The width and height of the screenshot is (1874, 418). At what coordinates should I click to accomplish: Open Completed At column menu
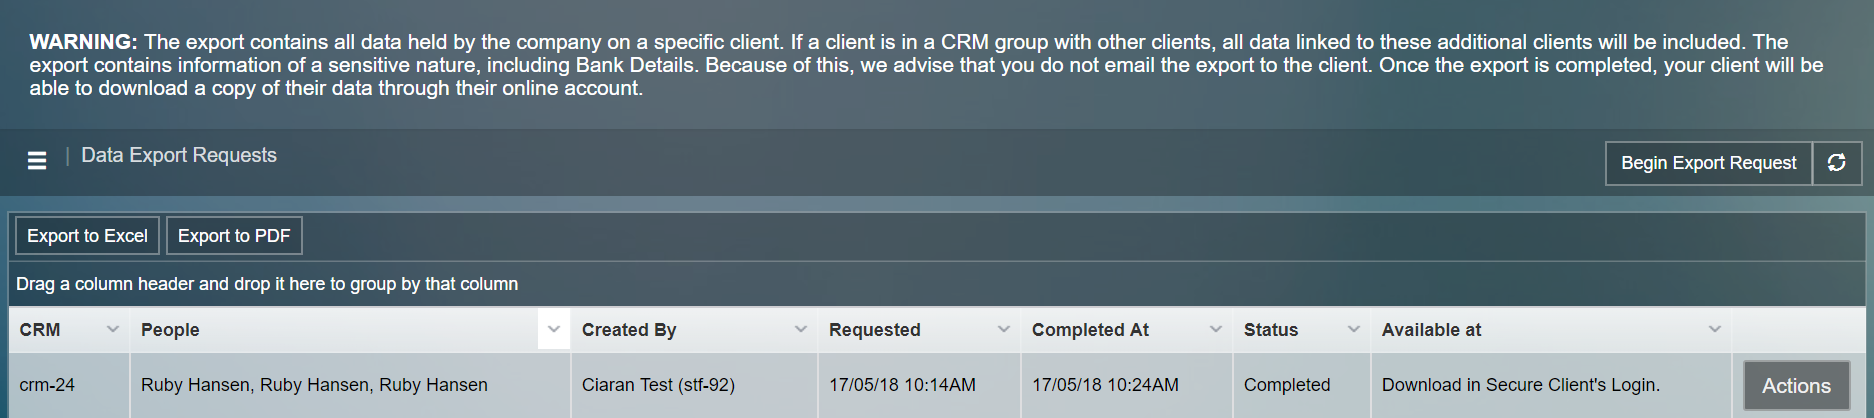pos(1216,329)
